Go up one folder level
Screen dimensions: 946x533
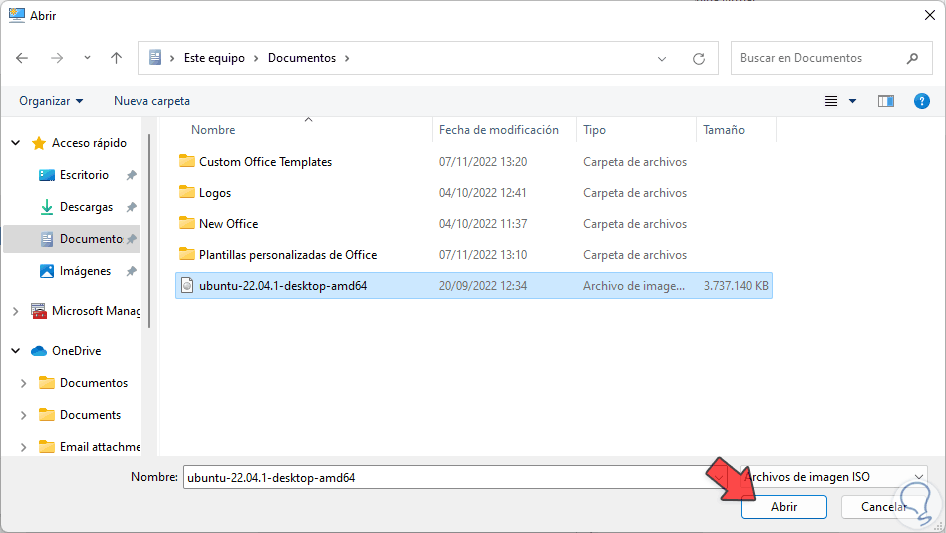[116, 58]
